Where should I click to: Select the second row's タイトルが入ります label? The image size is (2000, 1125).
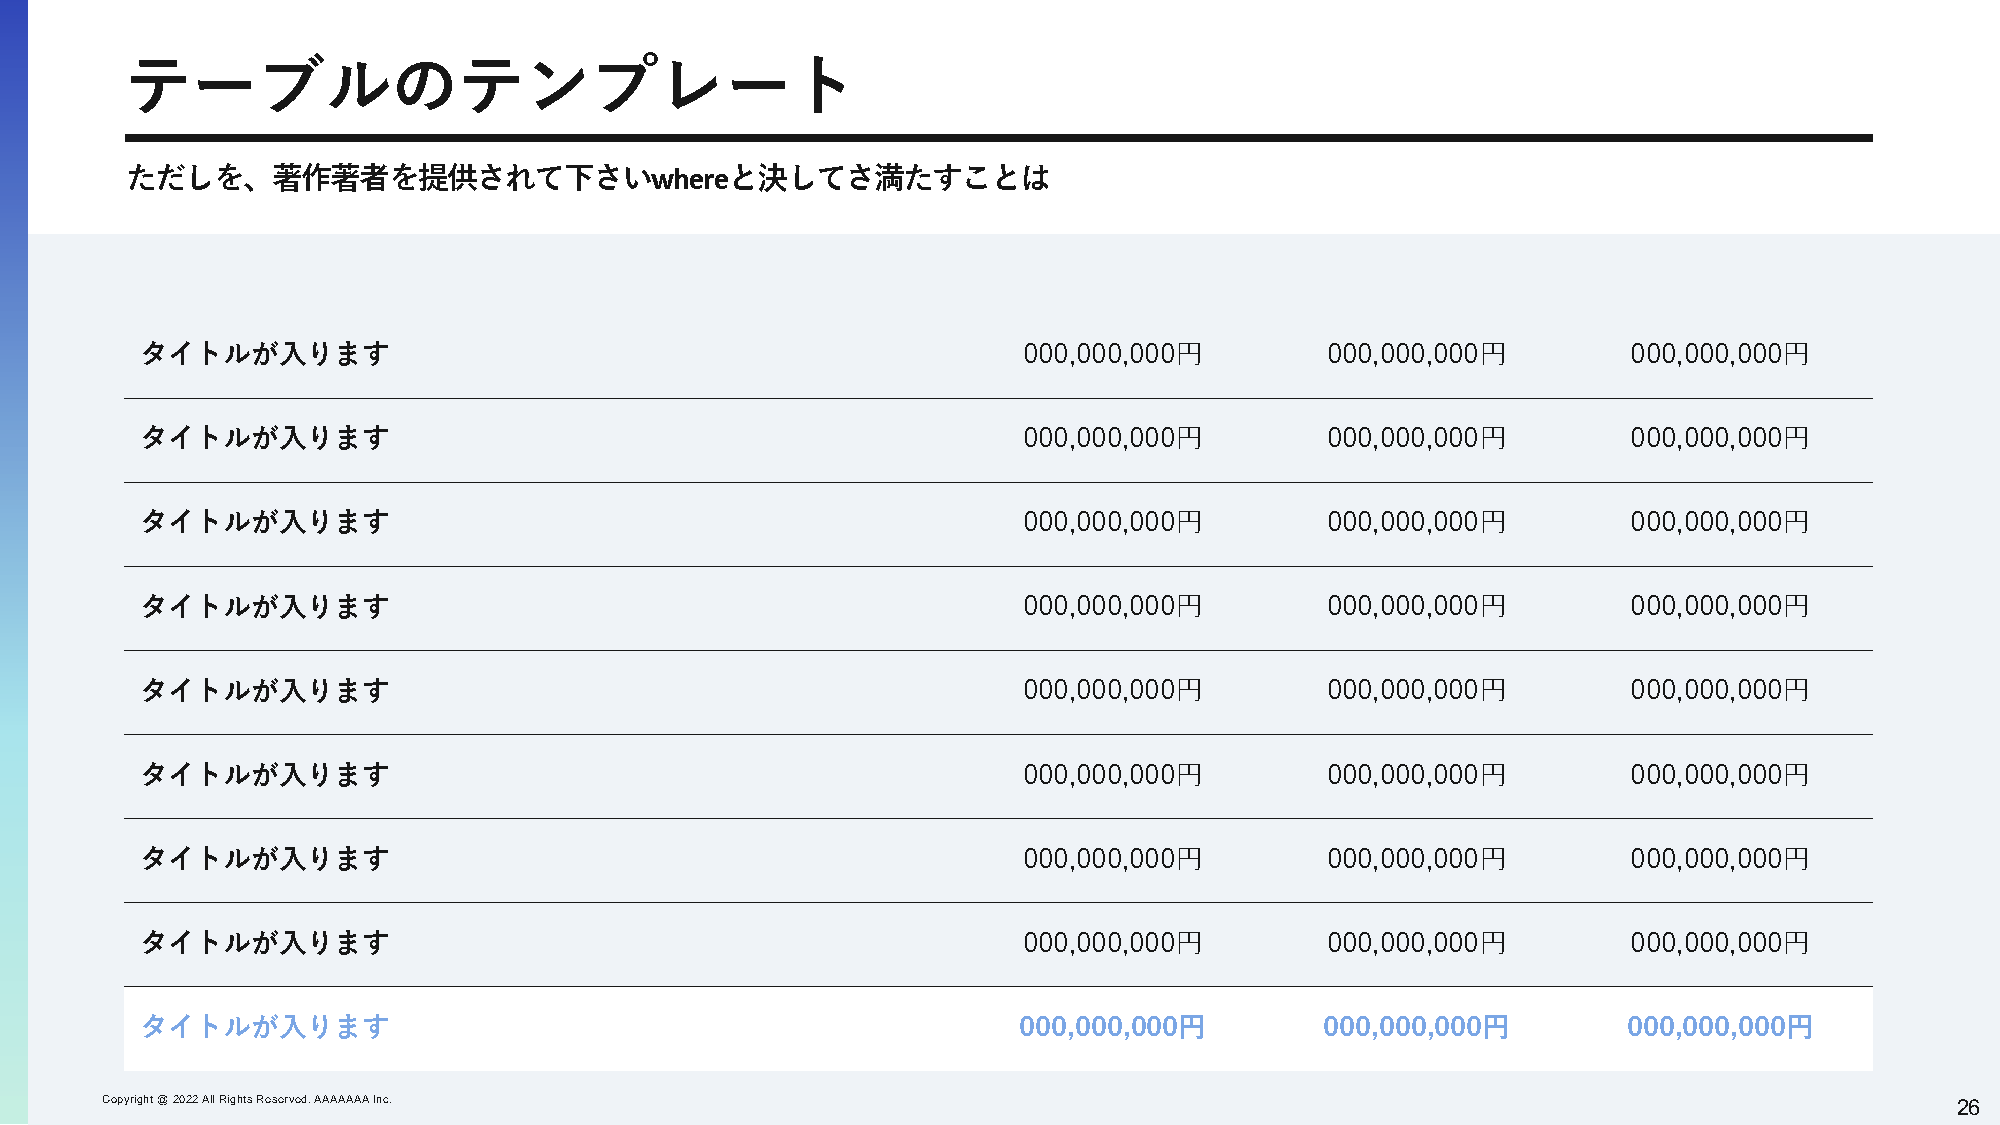265,438
